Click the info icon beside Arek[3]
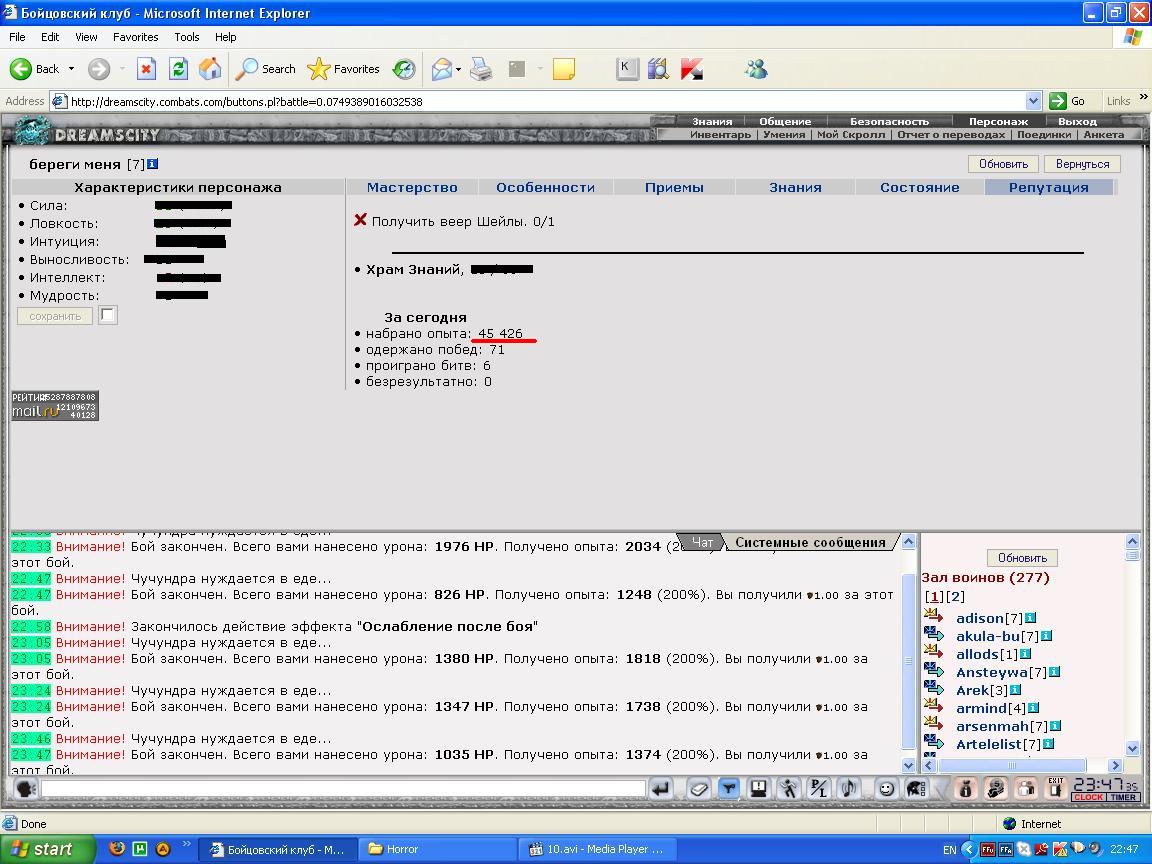The height and width of the screenshot is (864, 1152). [x=1015, y=690]
